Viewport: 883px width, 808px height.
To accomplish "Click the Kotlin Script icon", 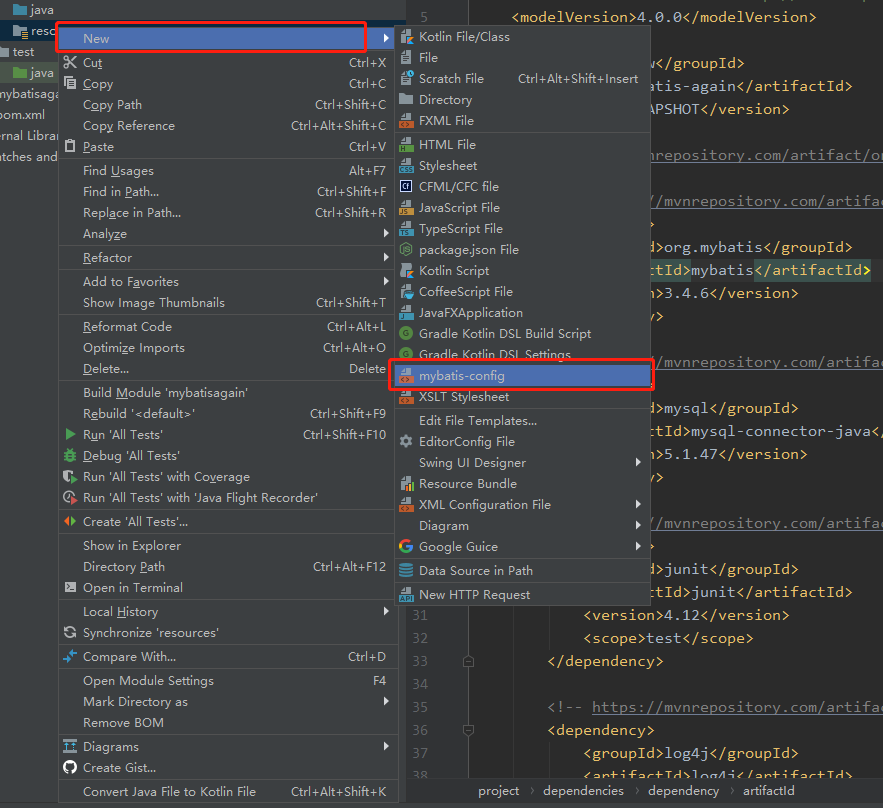I will click(x=406, y=271).
